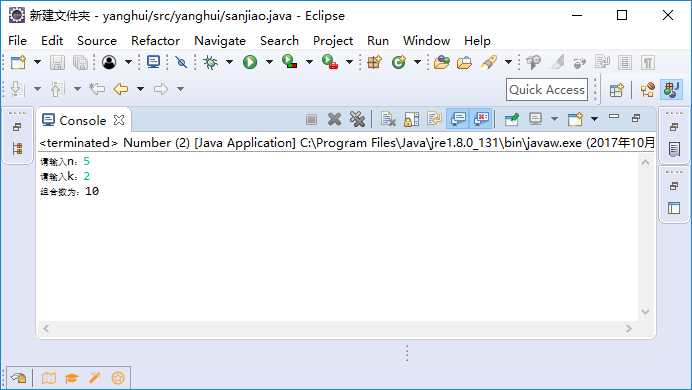Viewport: 692px width, 390px height.
Task: Open the New file dropdown arrow
Action: [x=38, y=62]
